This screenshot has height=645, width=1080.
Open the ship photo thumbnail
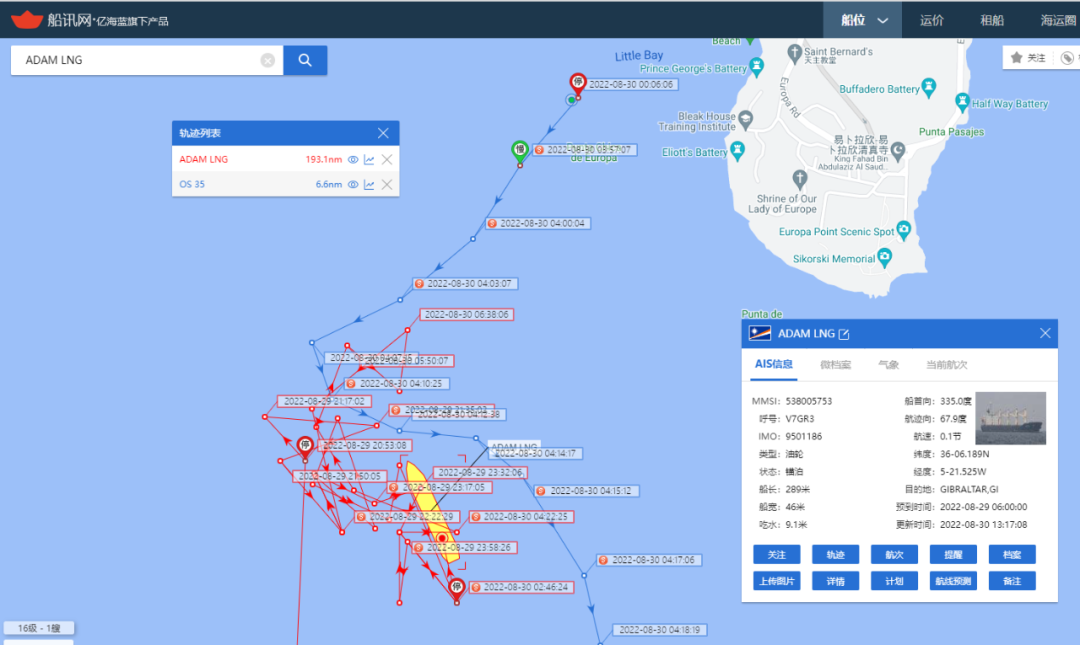[1010, 418]
